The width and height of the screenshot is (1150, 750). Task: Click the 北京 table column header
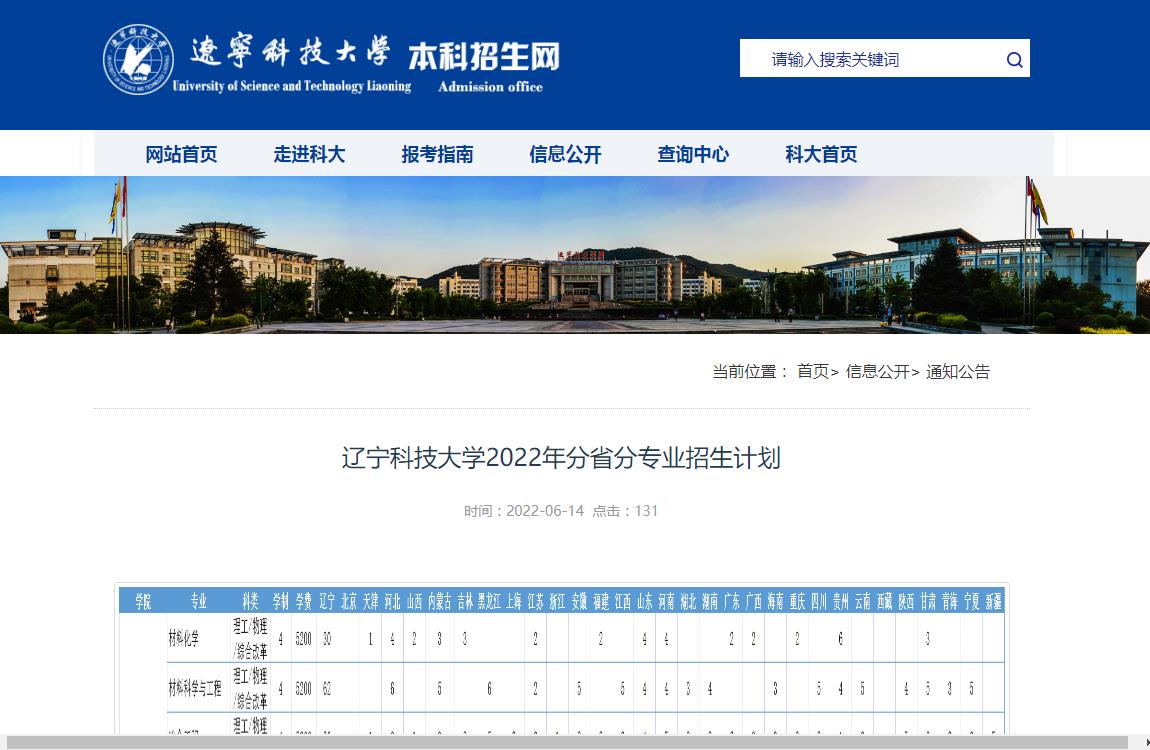pyautogui.click(x=348, y=601)
